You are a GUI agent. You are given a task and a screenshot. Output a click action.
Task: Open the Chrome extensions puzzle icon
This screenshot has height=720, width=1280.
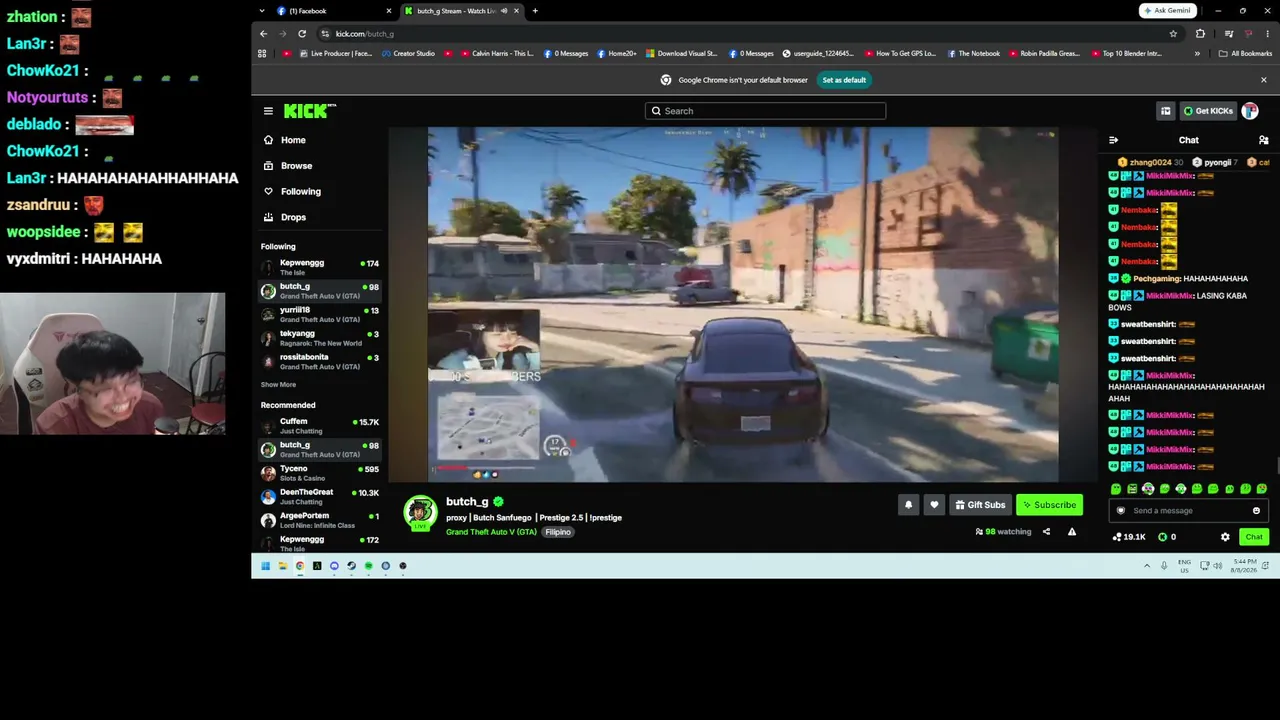click(1201, 34)
